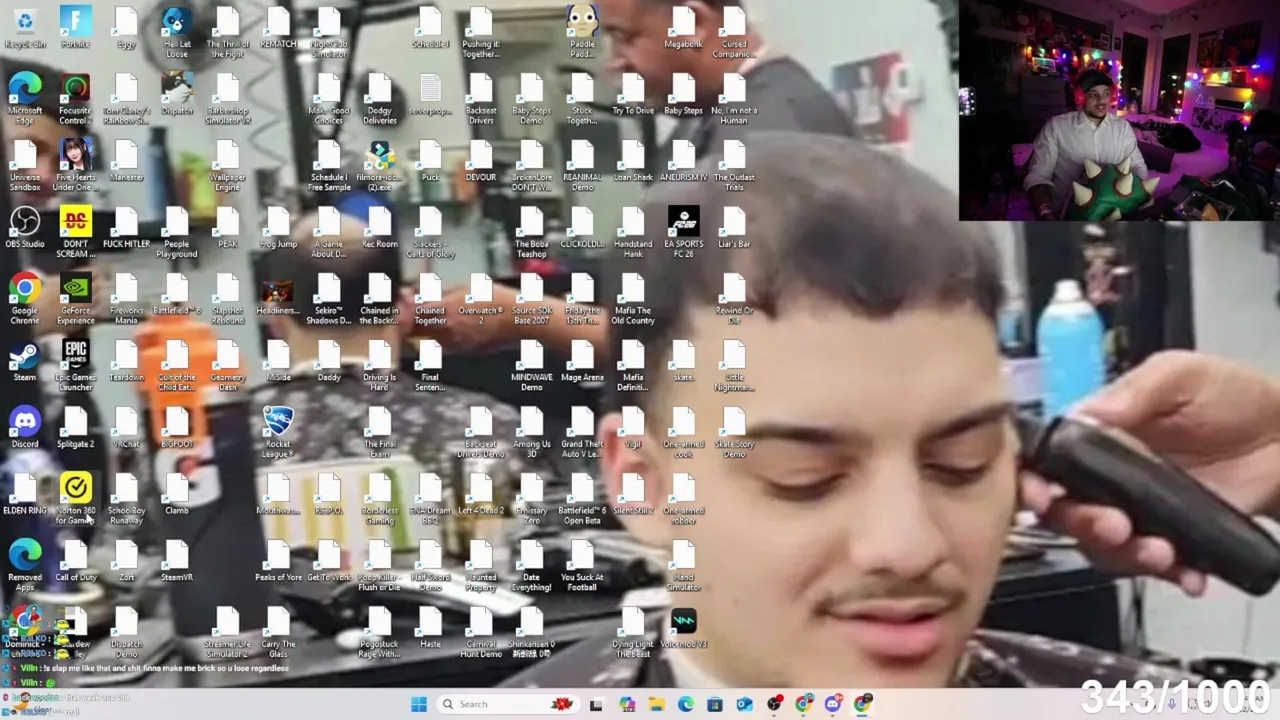The image size is (1280, 720).
Task: Launch GeForce Experience shortcut
Action: [75, 299]
